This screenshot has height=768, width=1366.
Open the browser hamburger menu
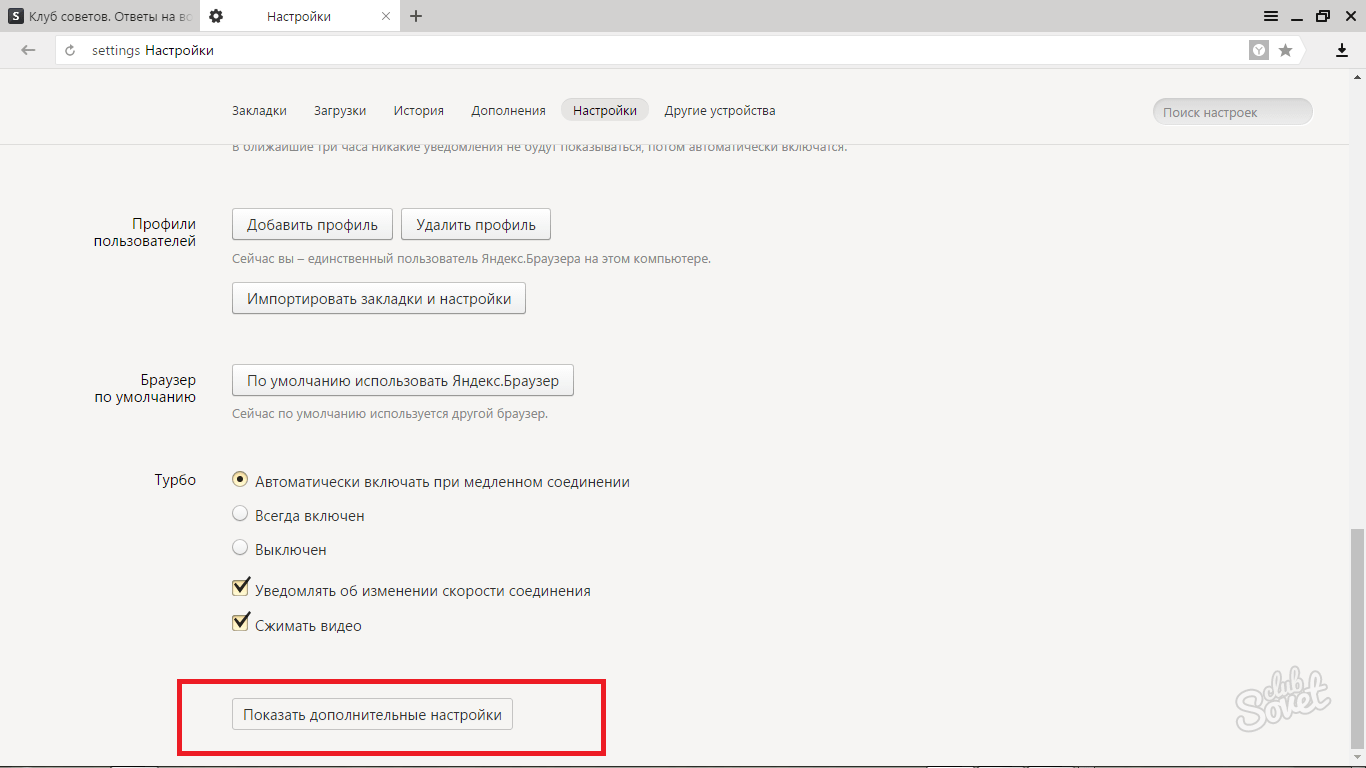[x=1270, y=16]
